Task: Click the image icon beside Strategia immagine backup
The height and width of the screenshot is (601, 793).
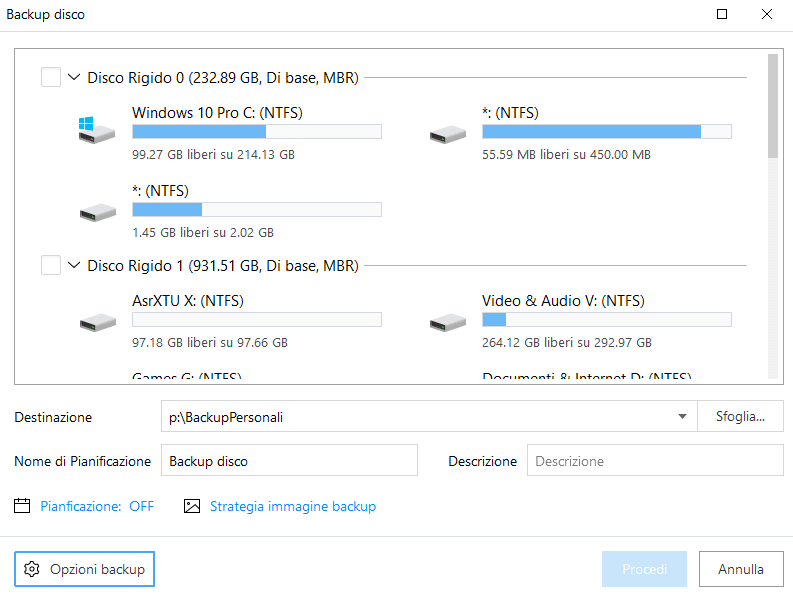Action: click(193, 506)
